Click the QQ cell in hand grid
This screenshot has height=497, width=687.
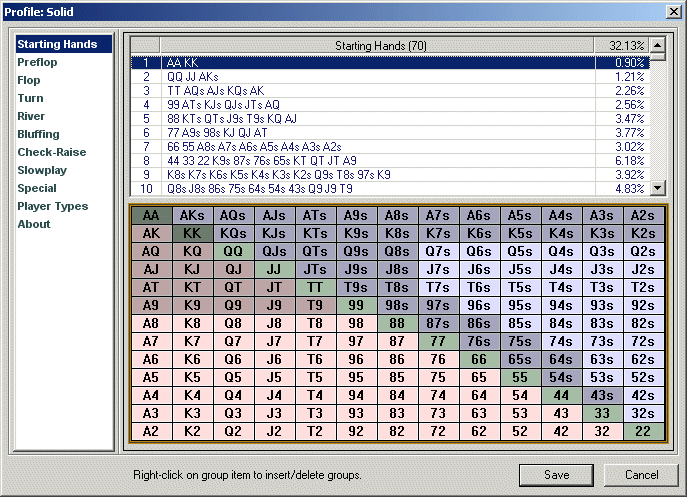pos(233,252)
